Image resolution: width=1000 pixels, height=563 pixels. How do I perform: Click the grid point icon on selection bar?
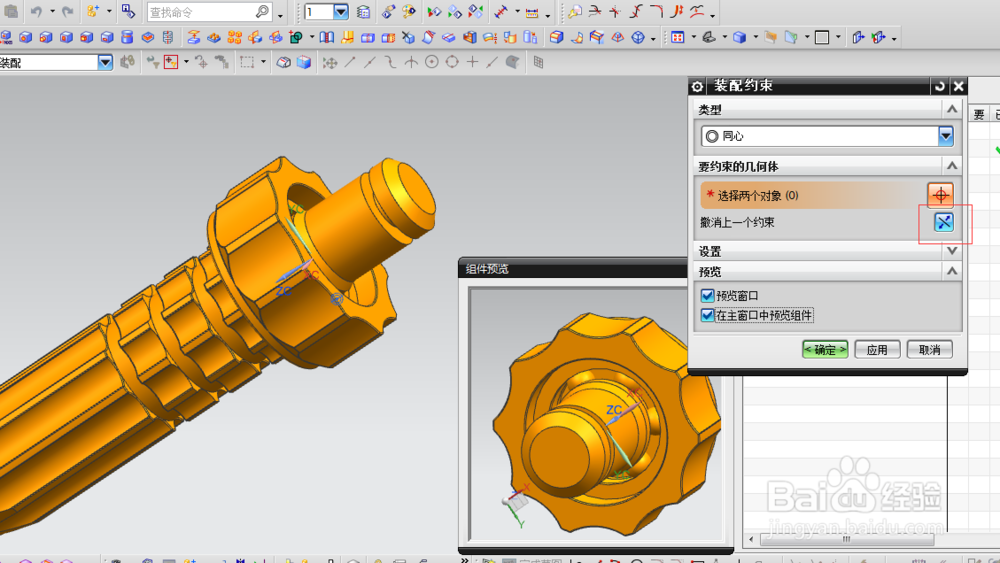coord(538,62)
